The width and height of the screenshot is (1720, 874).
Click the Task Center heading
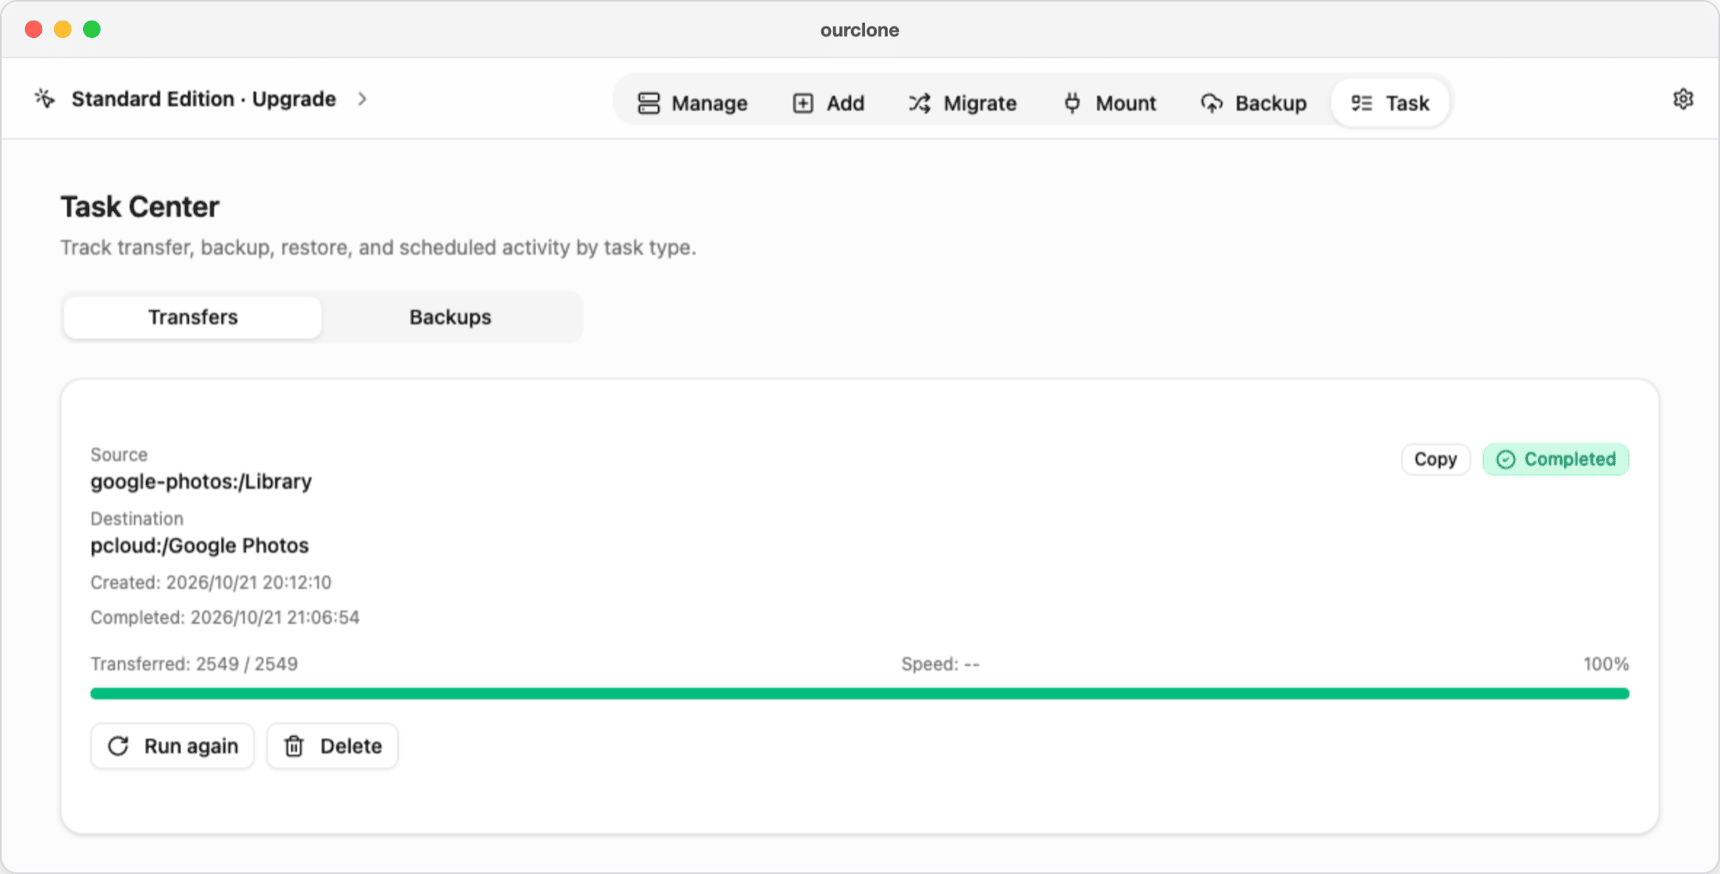coord(139,207)
